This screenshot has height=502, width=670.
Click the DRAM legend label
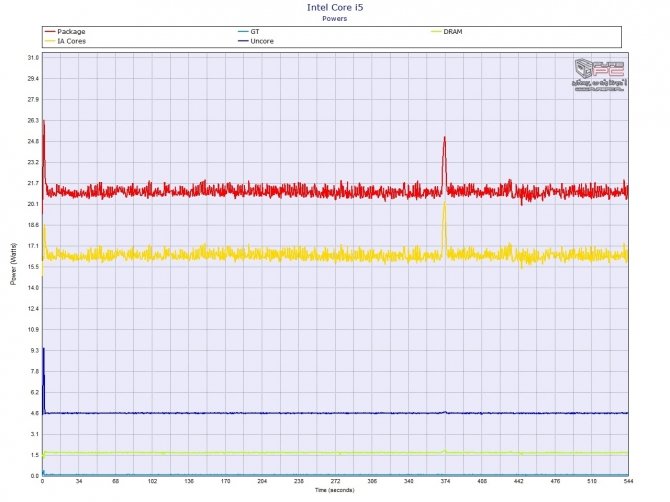point(453,32)
